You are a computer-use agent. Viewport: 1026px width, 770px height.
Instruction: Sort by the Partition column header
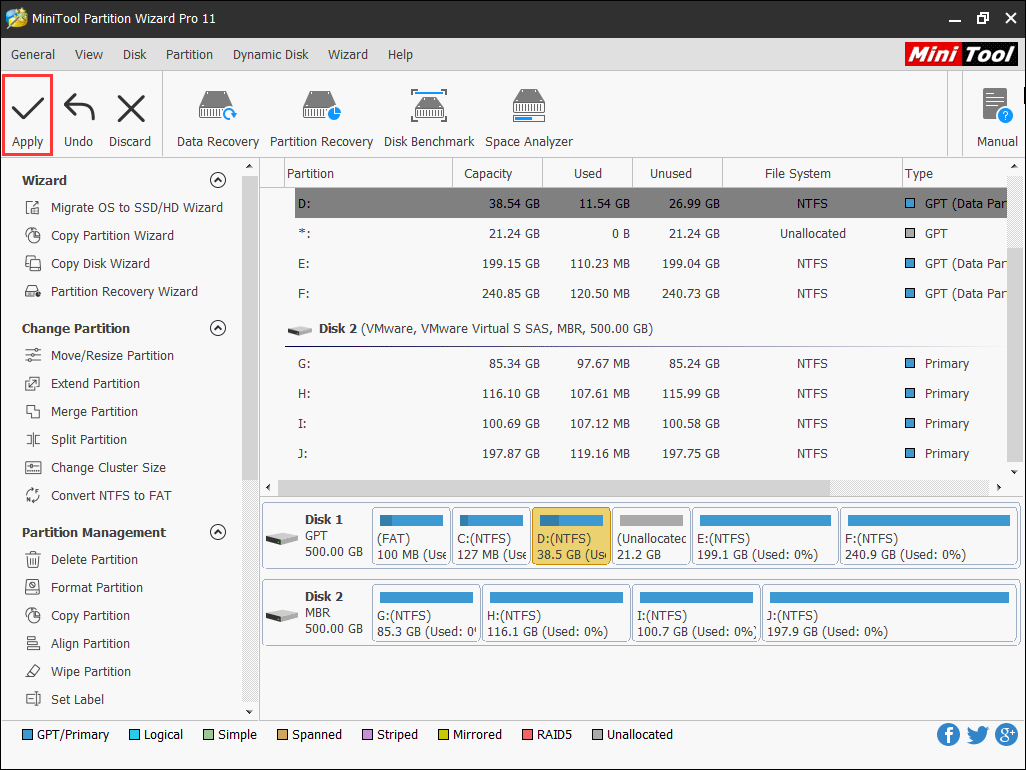(x=369, y=173)
